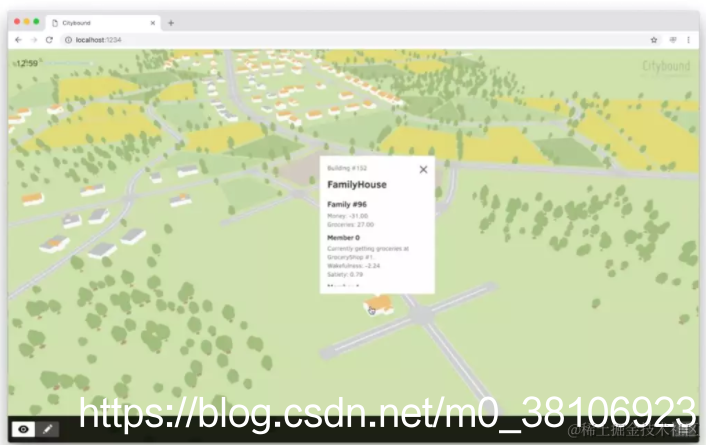Select the pencil edit tool

click(x=47, y=429)
